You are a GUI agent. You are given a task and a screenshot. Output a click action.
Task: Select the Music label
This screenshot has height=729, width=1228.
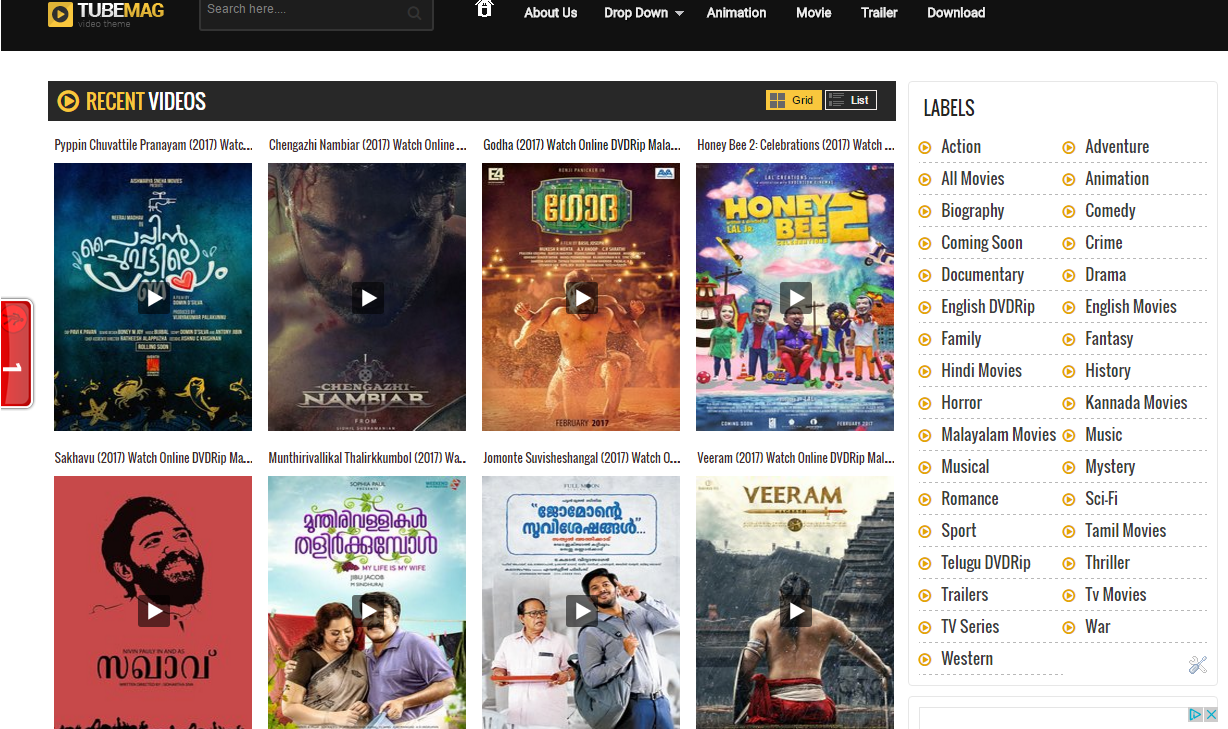1104,435
